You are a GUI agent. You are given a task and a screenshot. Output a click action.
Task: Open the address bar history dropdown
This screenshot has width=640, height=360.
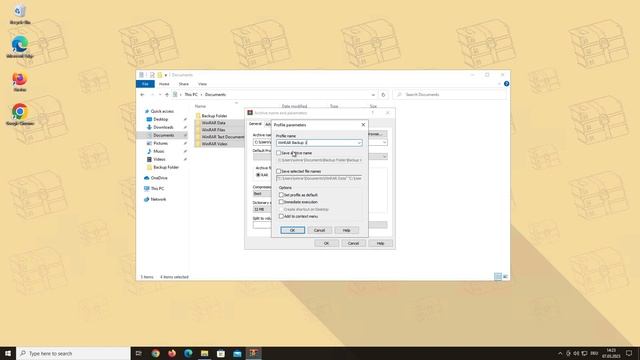coord(373,95)
